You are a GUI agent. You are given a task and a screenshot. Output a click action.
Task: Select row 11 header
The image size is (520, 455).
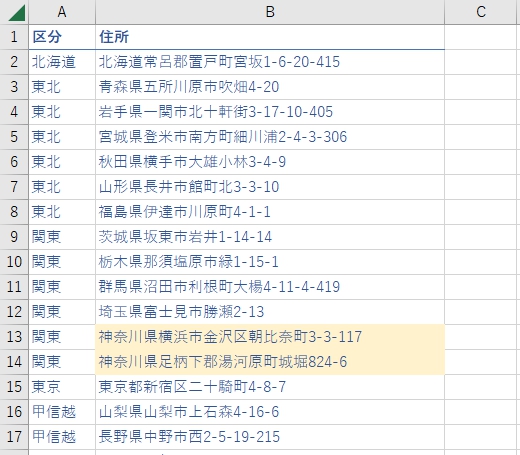pyautogui.click(x=14, y=287)
